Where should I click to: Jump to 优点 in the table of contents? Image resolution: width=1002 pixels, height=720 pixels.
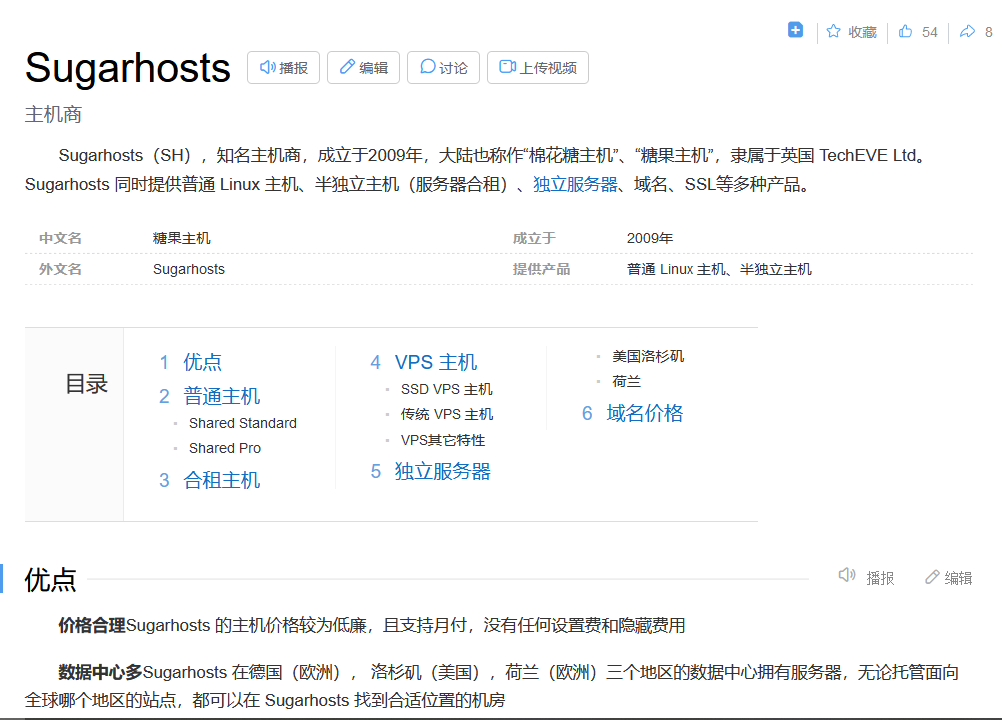tap(202, 362)
